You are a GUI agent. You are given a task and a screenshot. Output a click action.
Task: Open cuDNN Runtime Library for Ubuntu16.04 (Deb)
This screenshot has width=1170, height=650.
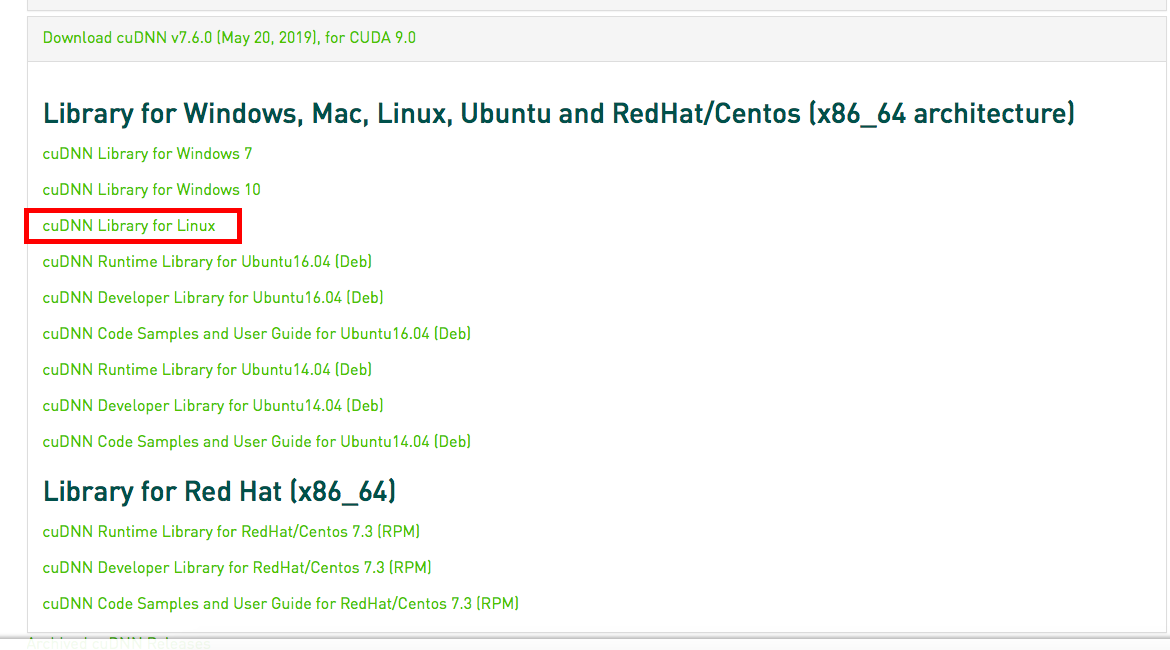click(x=207, y=262)
